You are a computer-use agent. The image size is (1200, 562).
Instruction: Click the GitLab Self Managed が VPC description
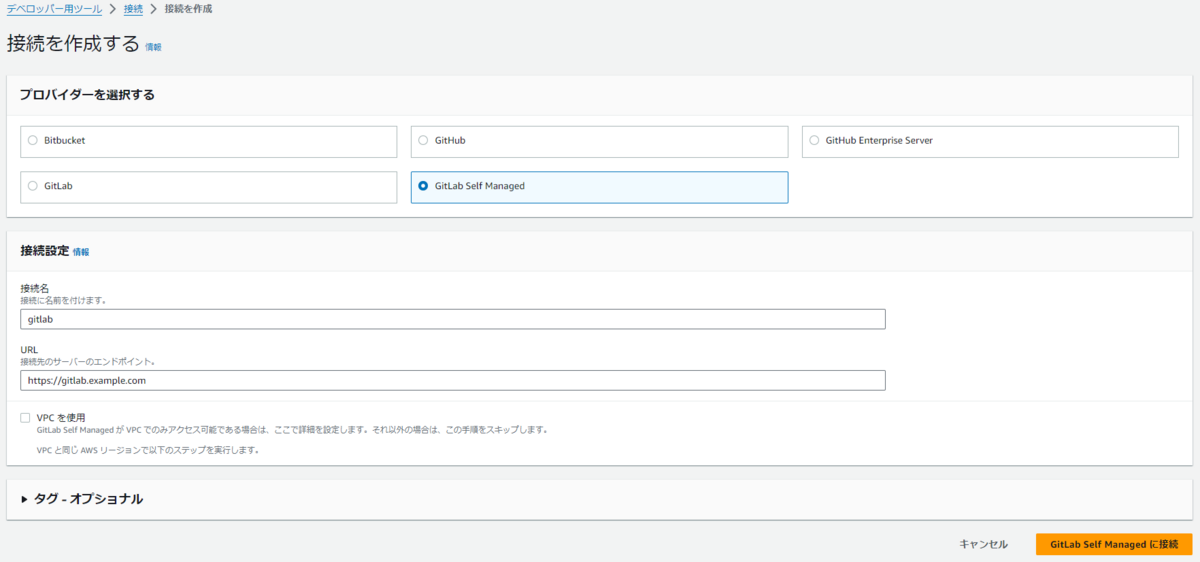[x=292, y=429]
